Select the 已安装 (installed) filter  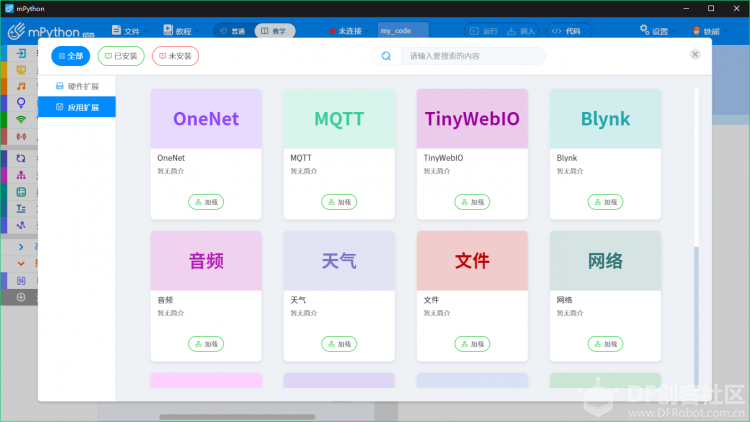[x=121, y=56]
